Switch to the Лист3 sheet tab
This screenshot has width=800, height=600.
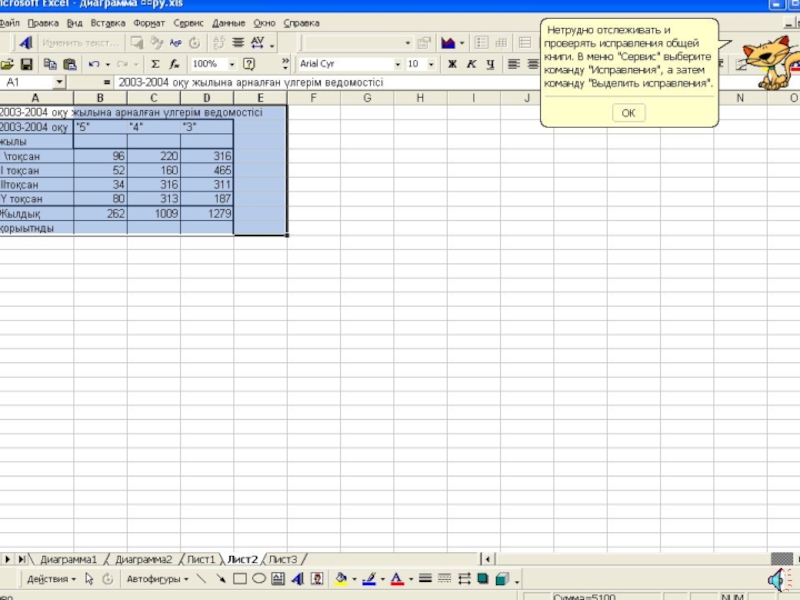[283, 559]
